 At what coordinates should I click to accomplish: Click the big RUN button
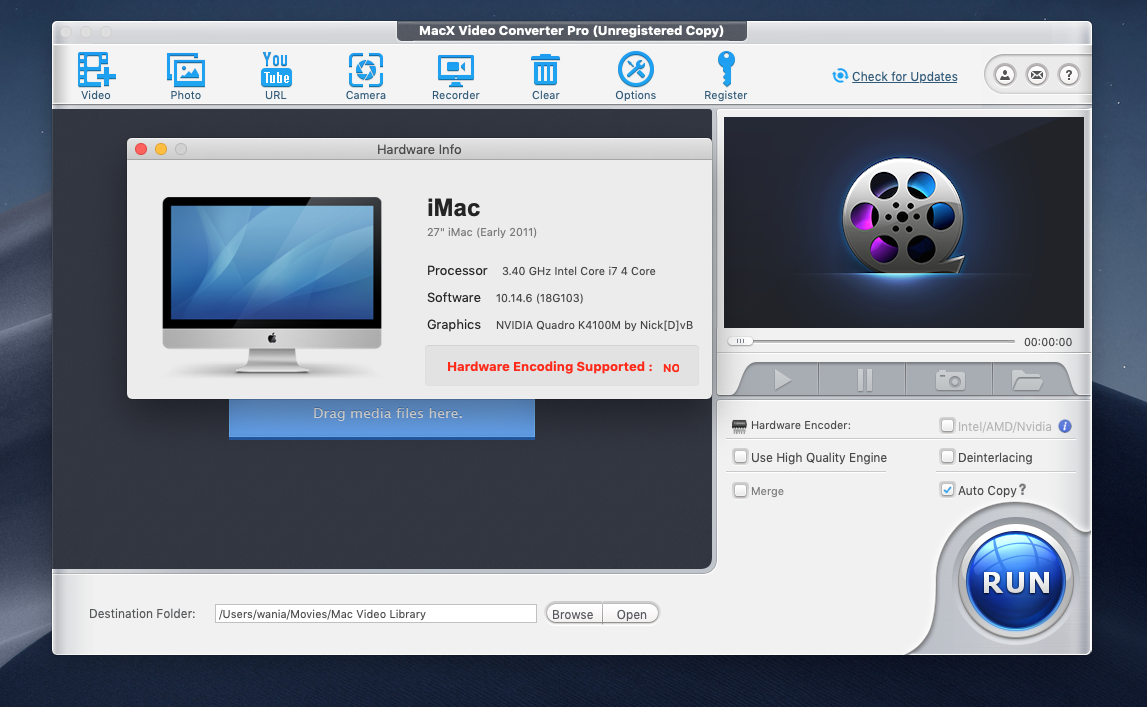click(1016, 581)
